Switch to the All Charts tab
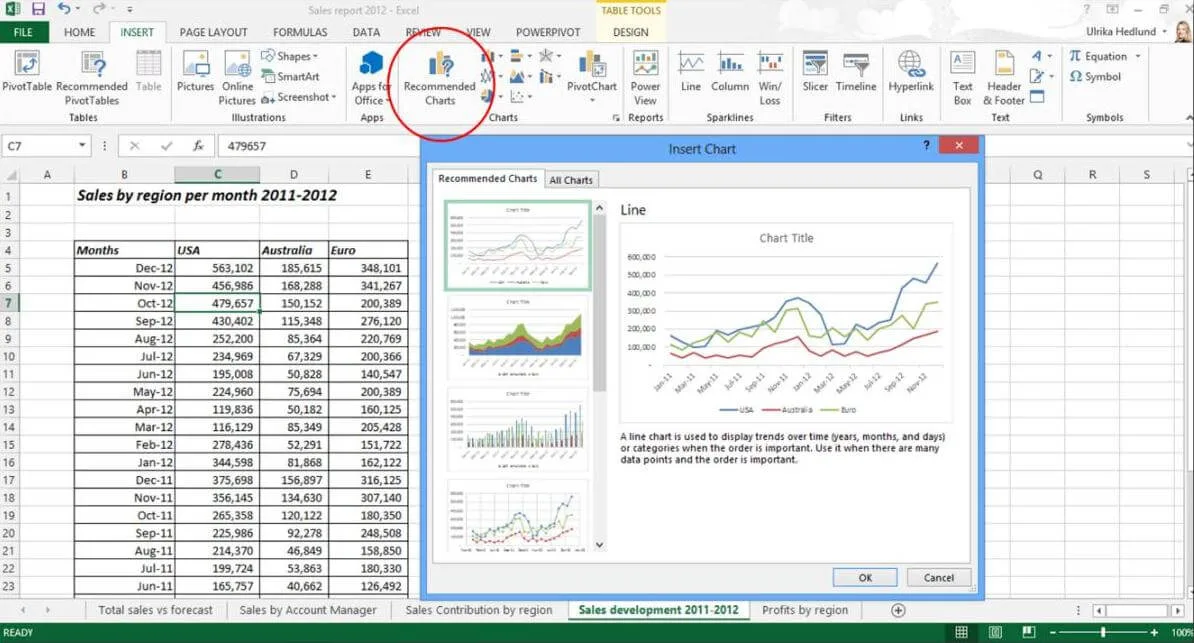The width and height of the screenshot is (1194, 643). pos(571,180)
